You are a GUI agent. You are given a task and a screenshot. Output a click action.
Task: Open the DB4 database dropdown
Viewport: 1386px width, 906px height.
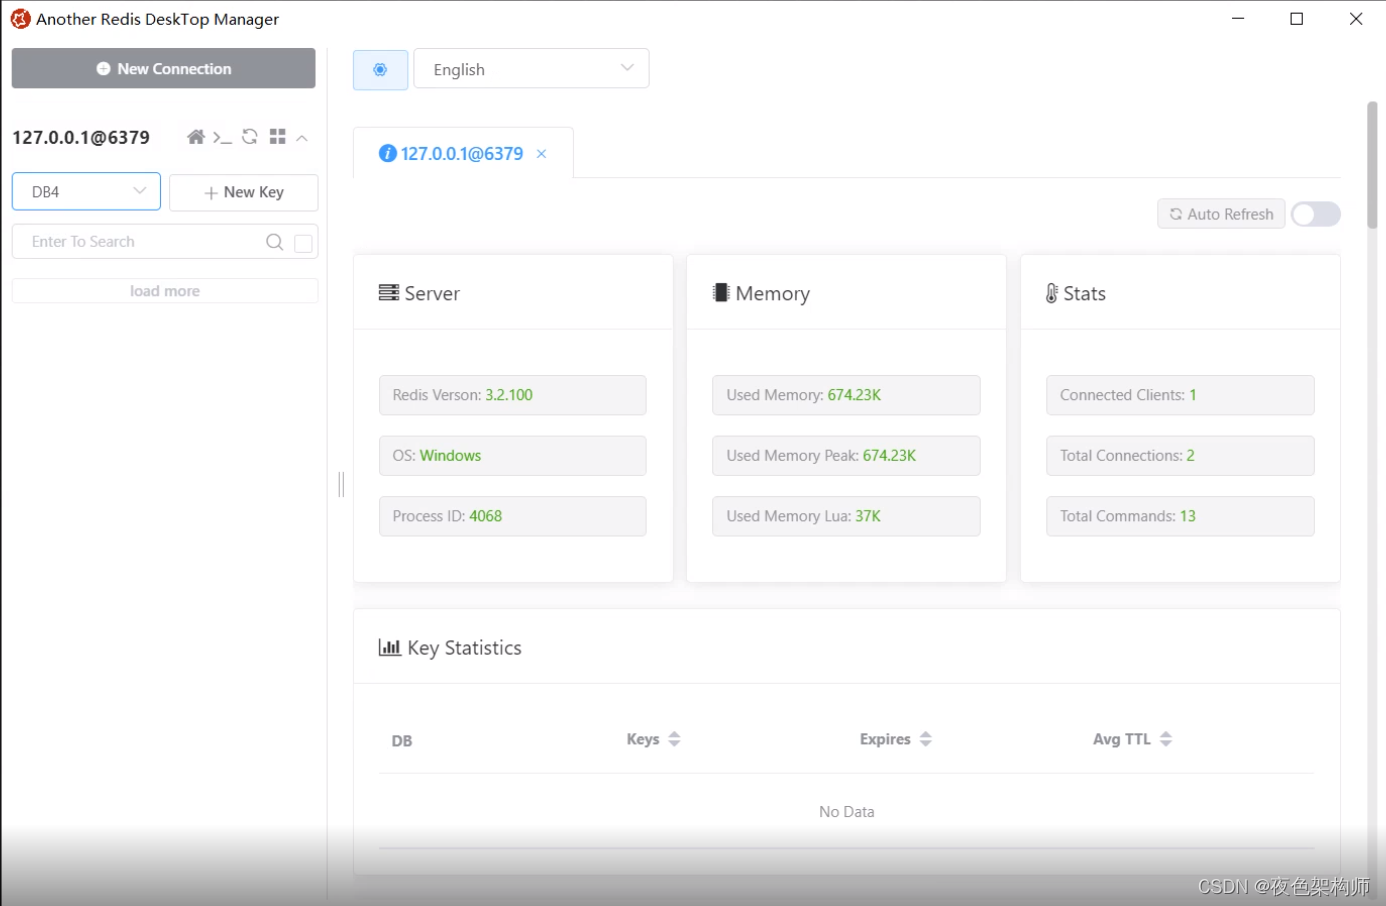click(86, 192)
